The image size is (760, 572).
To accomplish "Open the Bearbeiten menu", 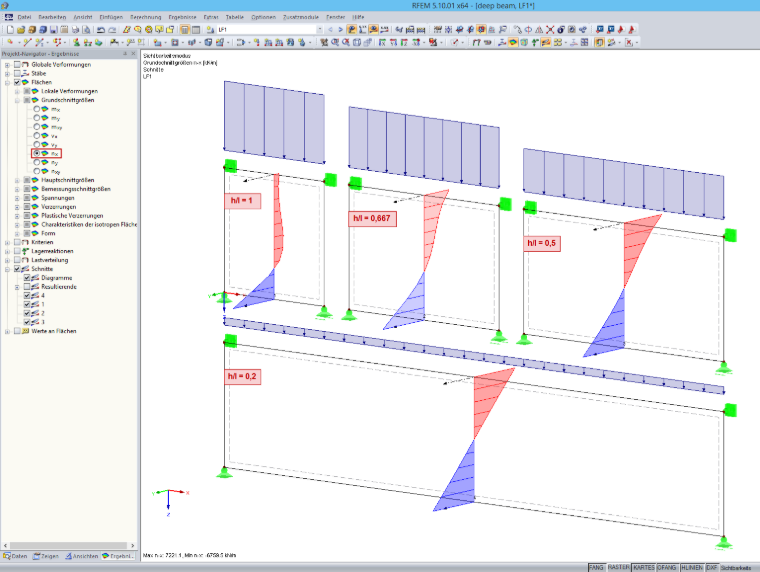I will pos(52,17).
